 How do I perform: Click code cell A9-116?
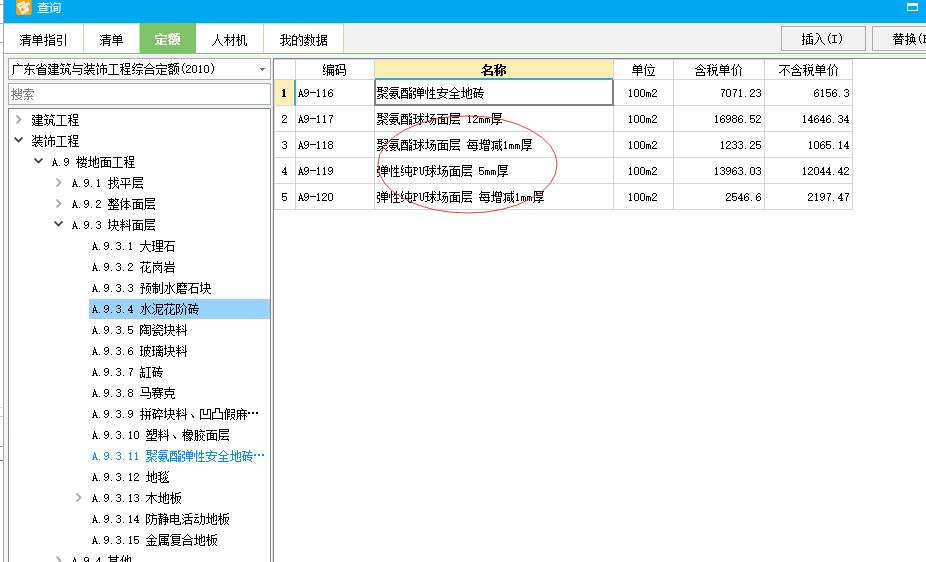[x=334, y=93]
